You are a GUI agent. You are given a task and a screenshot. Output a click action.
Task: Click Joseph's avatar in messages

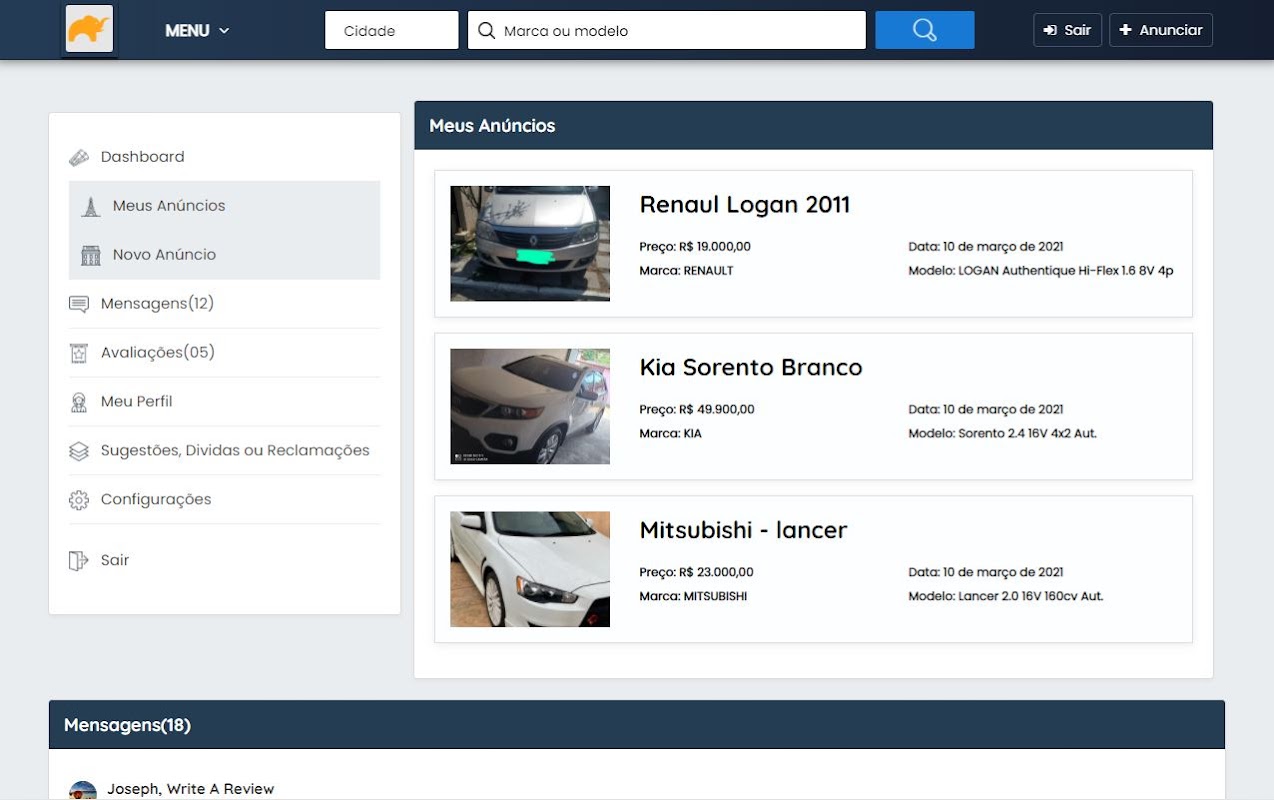coord(83,791)
